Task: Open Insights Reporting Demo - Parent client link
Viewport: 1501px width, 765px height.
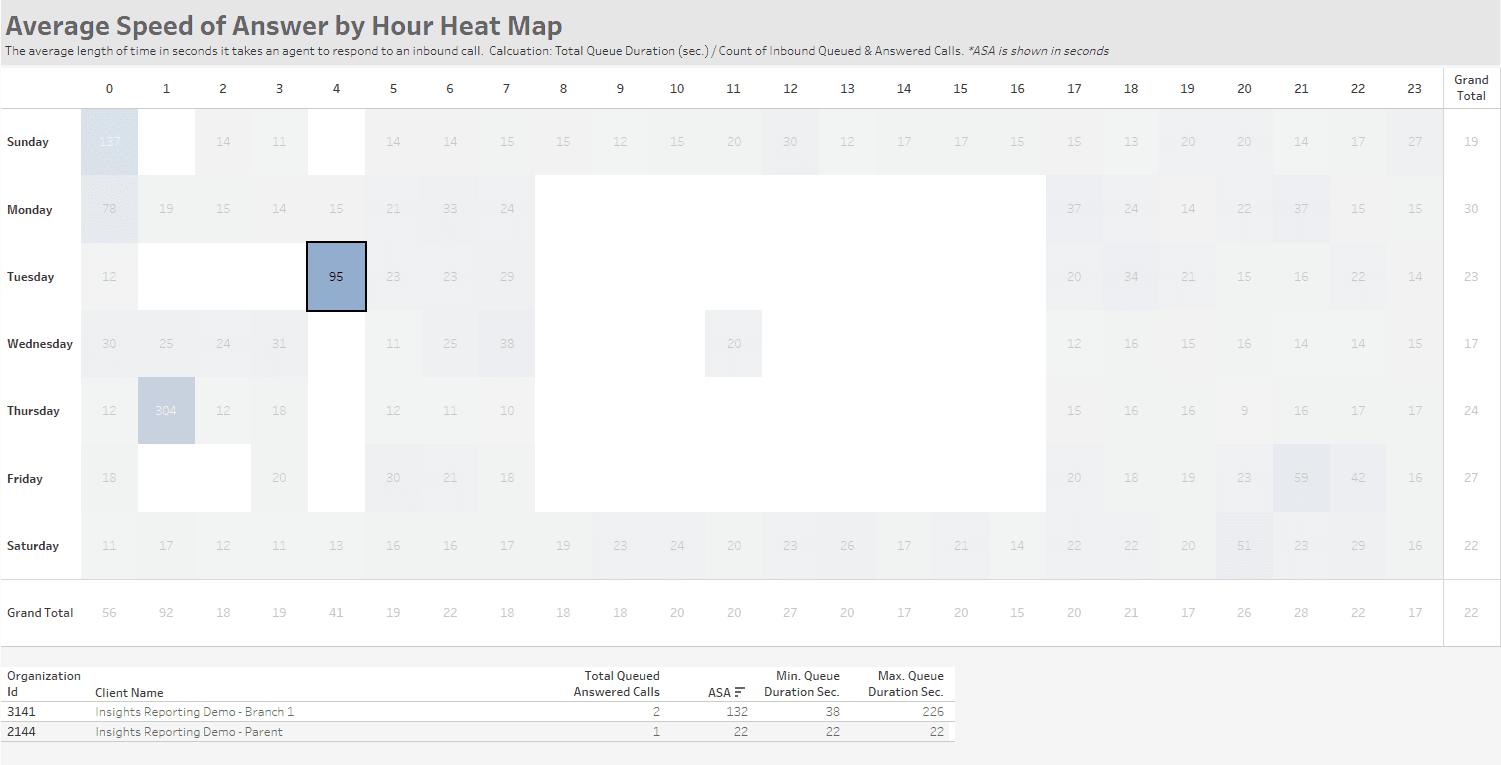Action: coord(191,731)
